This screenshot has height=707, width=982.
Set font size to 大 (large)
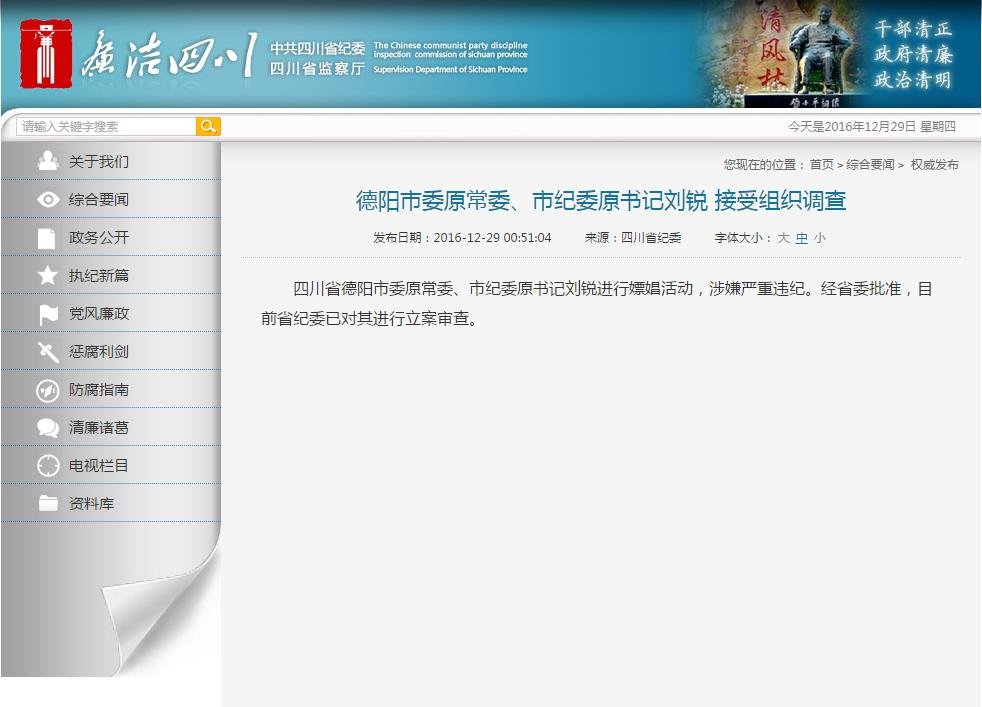[784, 238]
